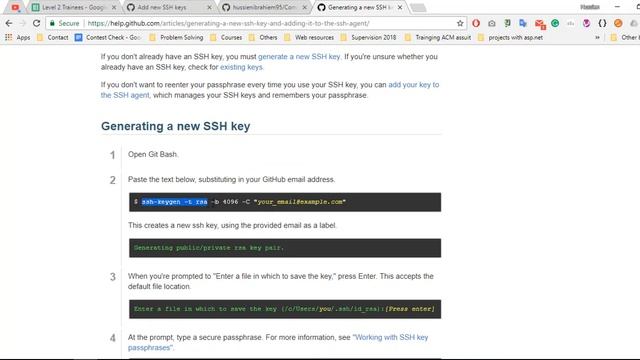Expand the bookmarks overflow chevron
Viewport: 640px width, 360px height.
click(597, 38)
